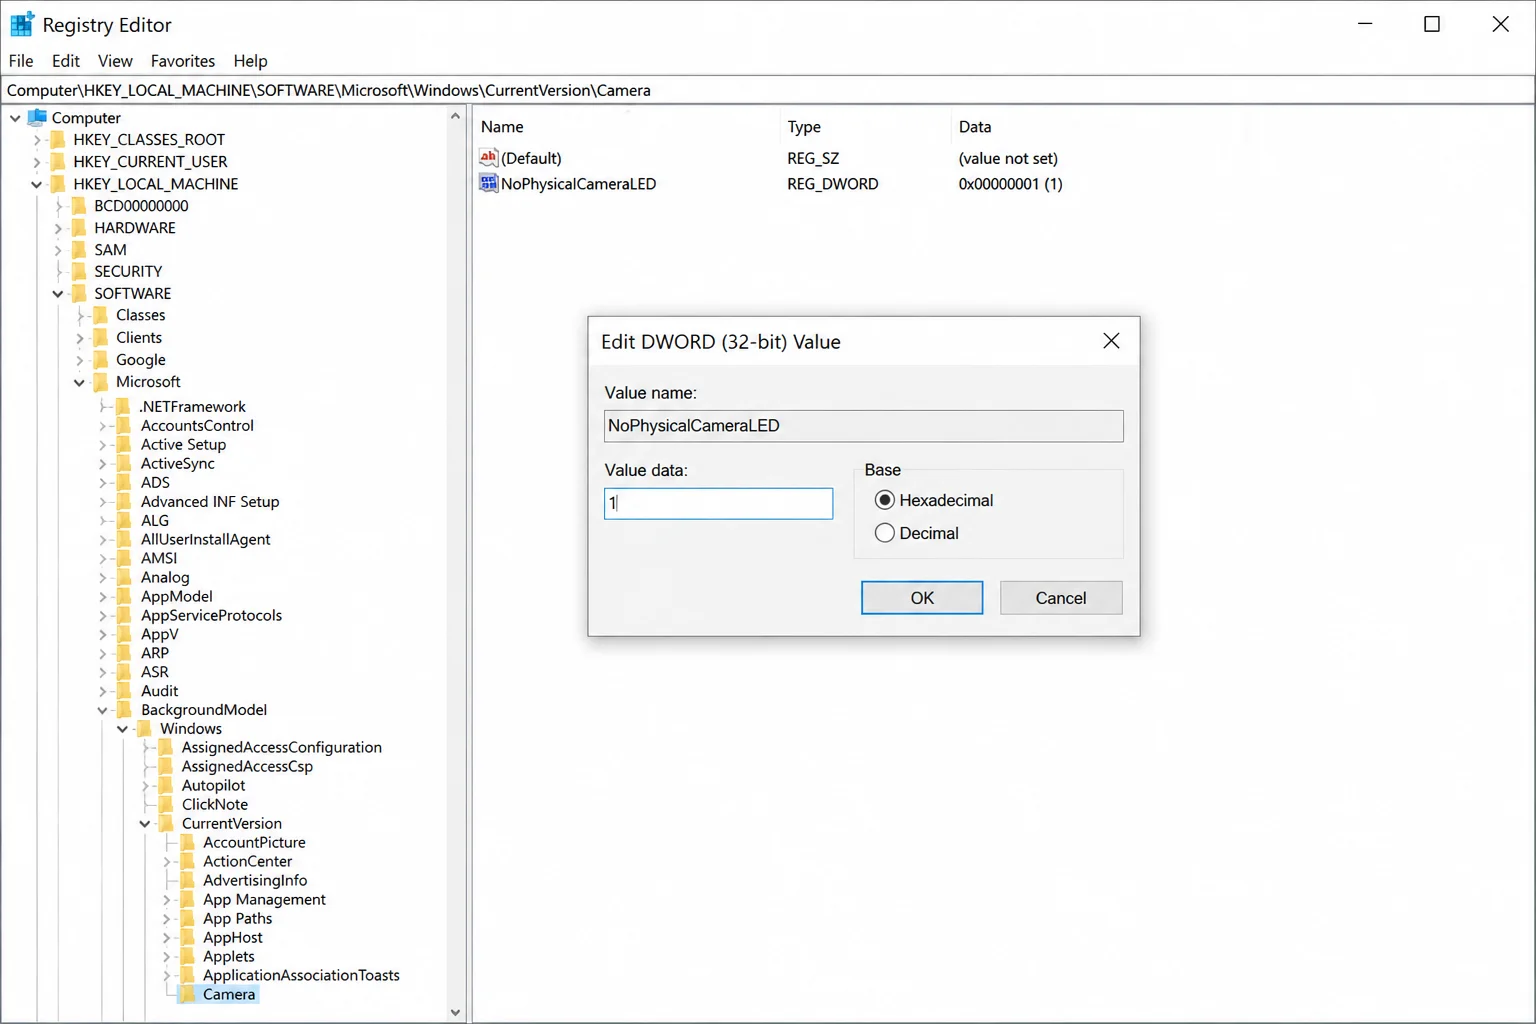Click the Camera folder icon
This screenshot has width=1536, height=1024.
coord(187,994)
